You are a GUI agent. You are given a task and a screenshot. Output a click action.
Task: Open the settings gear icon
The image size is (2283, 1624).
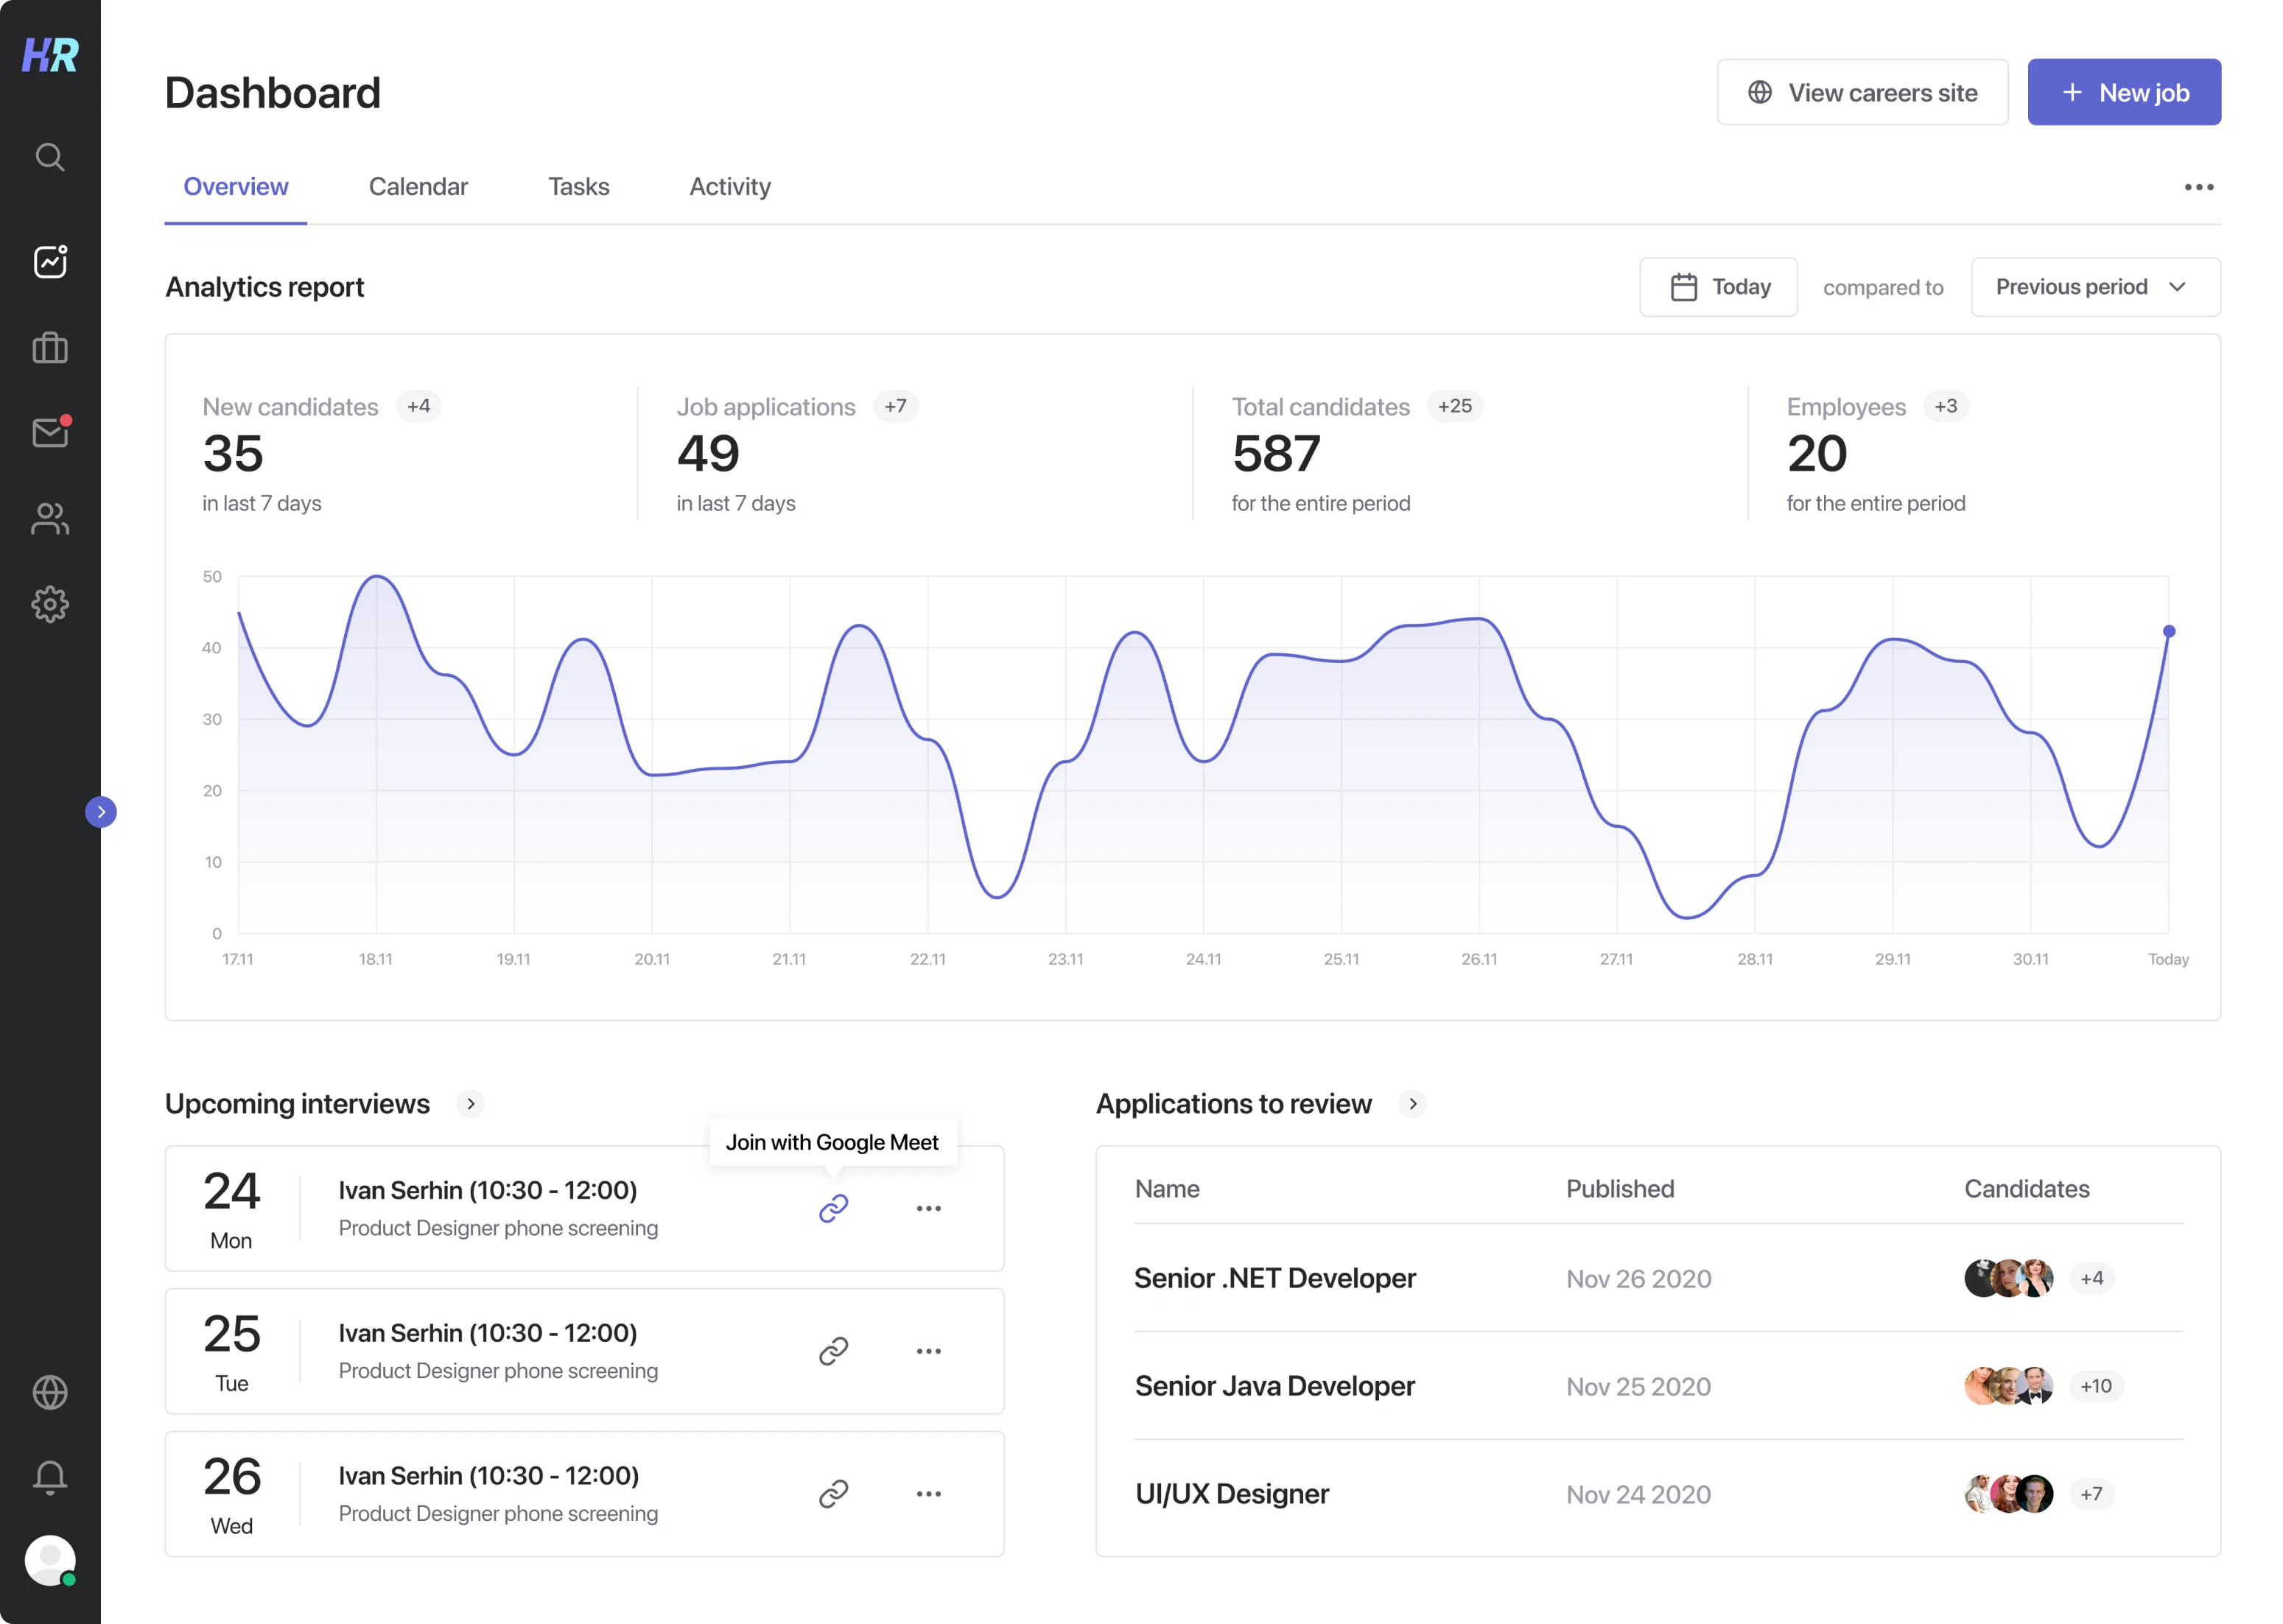(49, 604)
